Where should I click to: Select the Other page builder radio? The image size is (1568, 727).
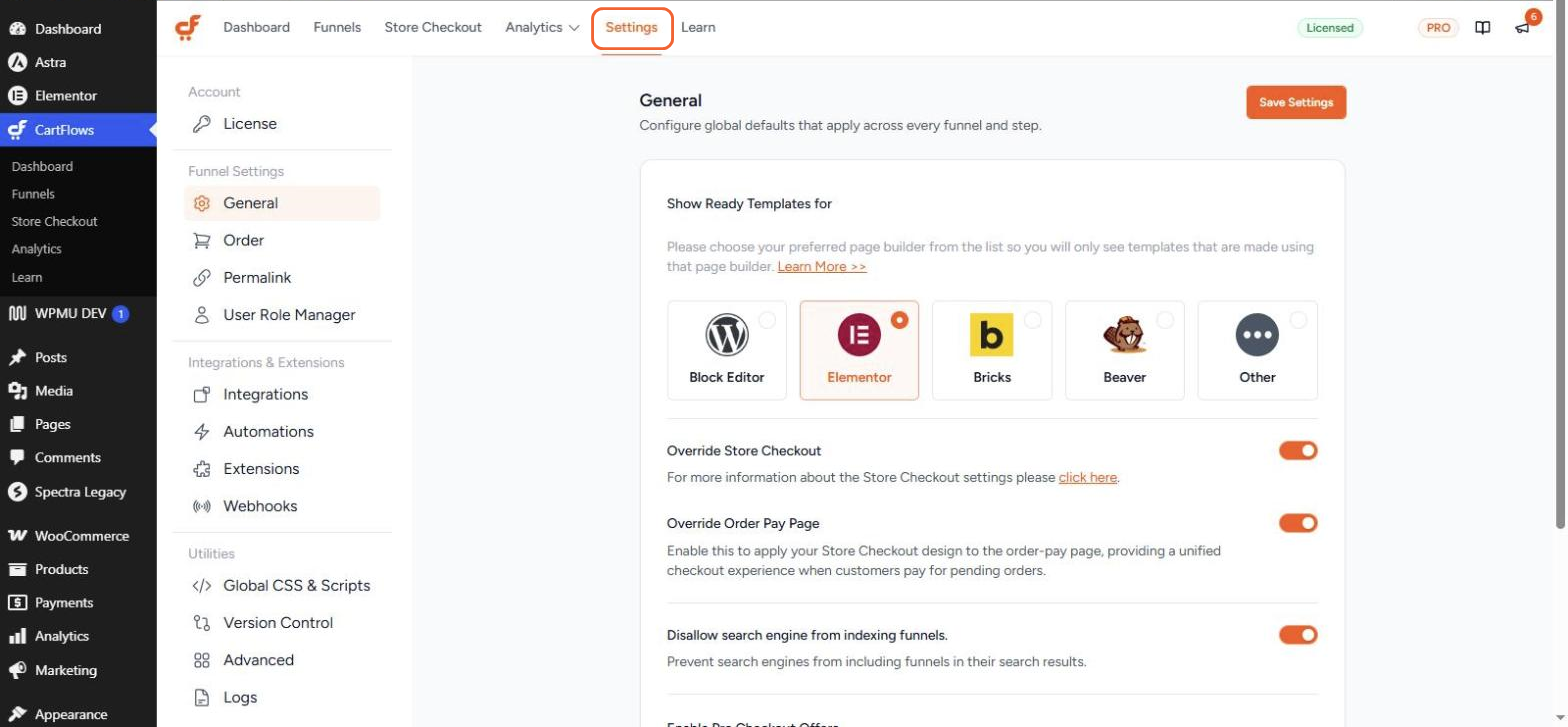click(x=1298, y=320)
